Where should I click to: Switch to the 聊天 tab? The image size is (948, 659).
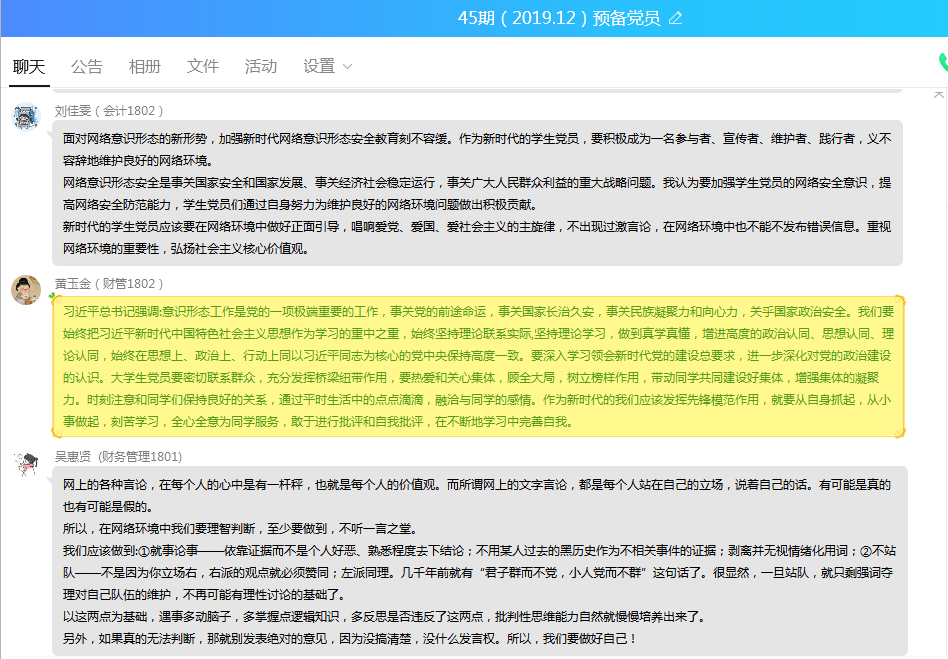click(x=29, y=66)
